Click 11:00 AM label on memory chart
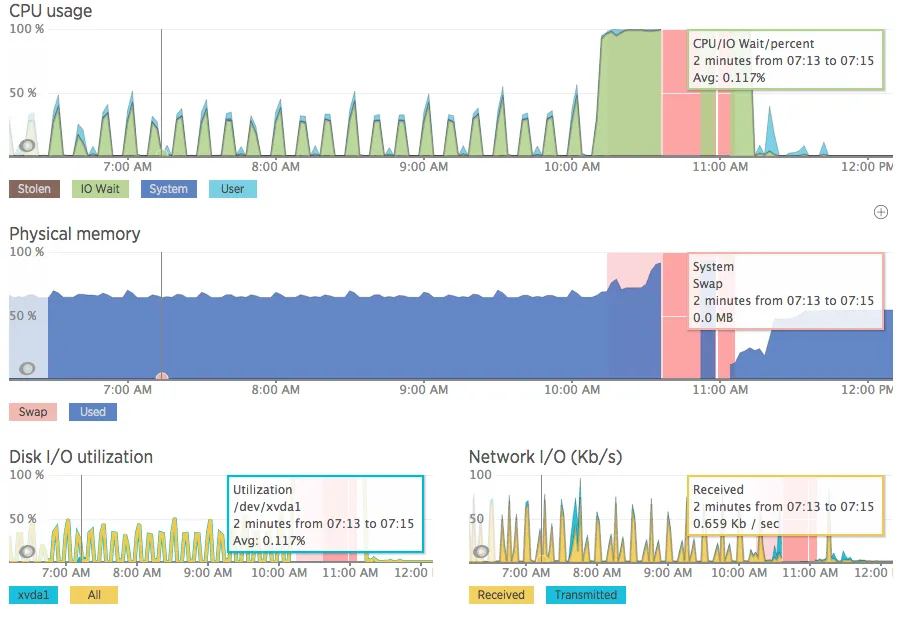The height and width of the screenshot is (618, 905). click(x=720, y=389)
